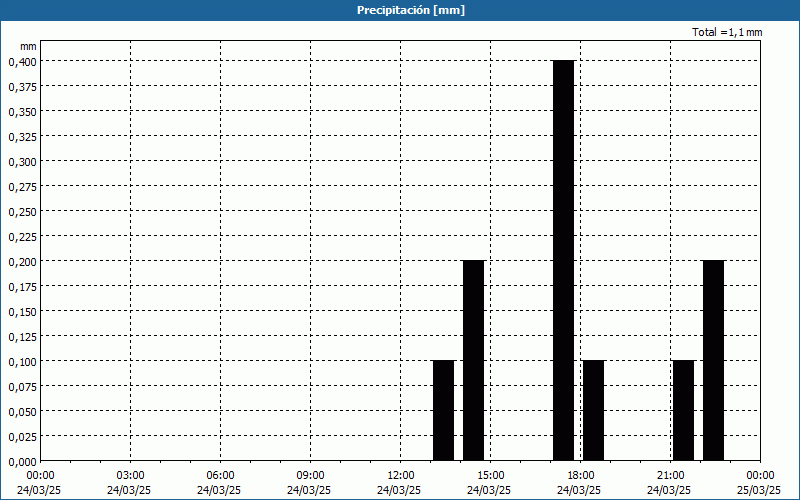Click the '0,400' y-axis label

point(22,61)
